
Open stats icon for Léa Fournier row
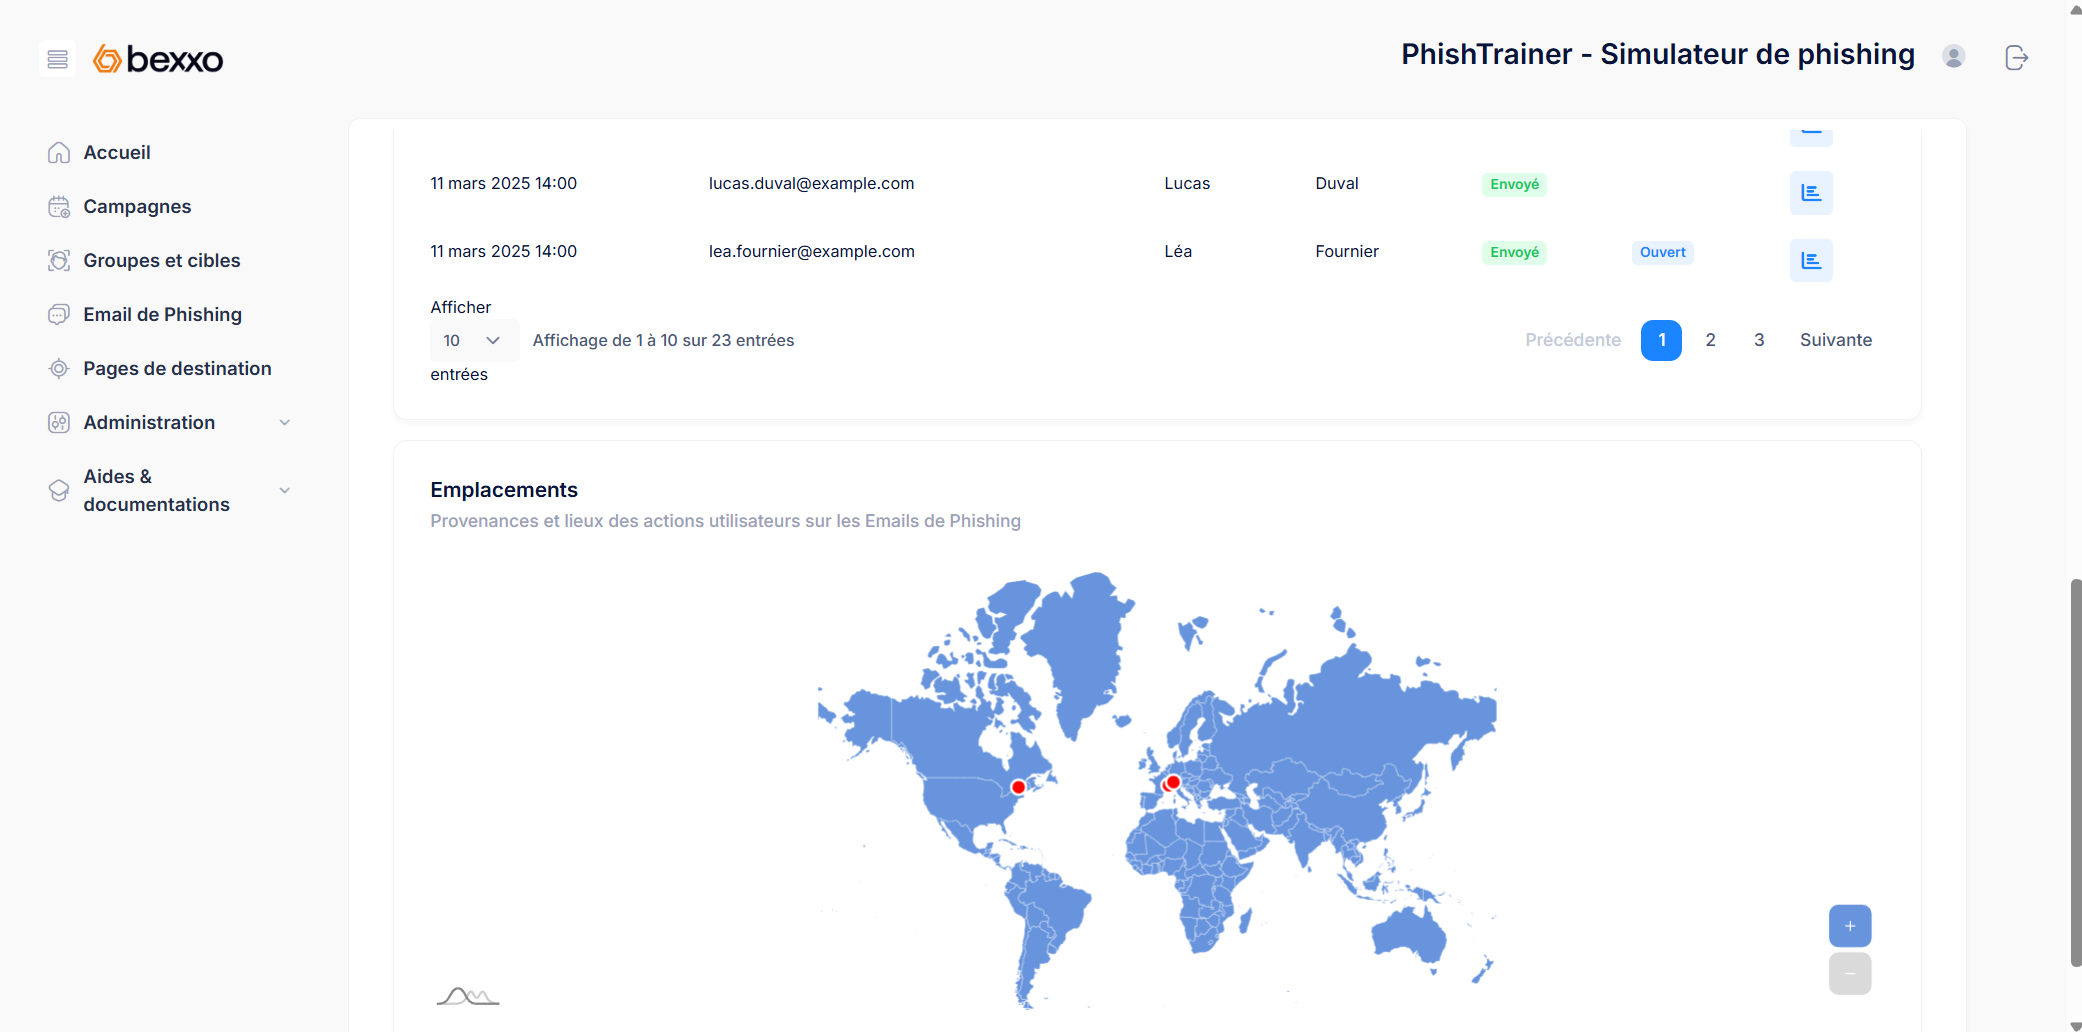coord(1810,261)
